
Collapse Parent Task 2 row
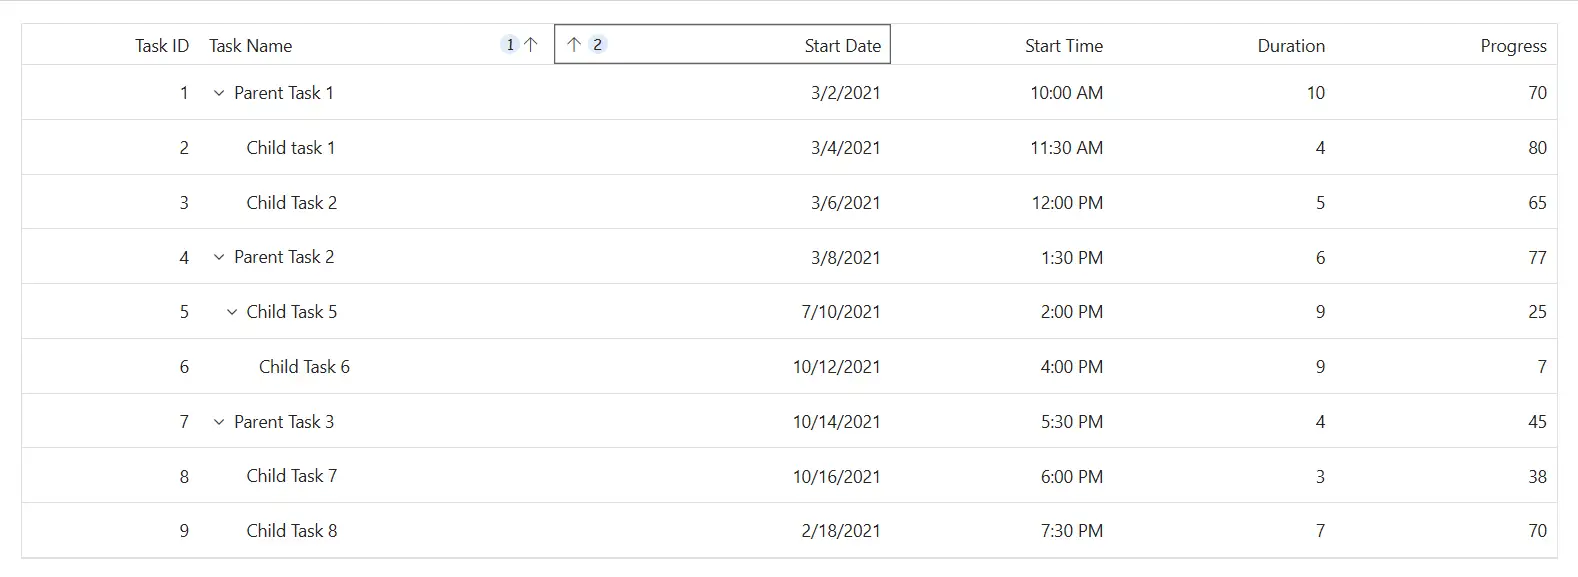coord(219,257)
